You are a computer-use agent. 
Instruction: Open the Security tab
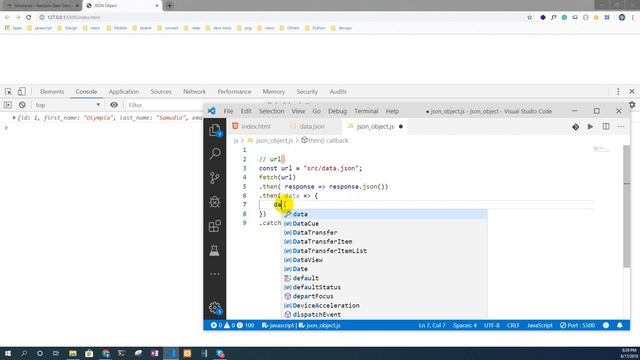click(x=307, y=91)
